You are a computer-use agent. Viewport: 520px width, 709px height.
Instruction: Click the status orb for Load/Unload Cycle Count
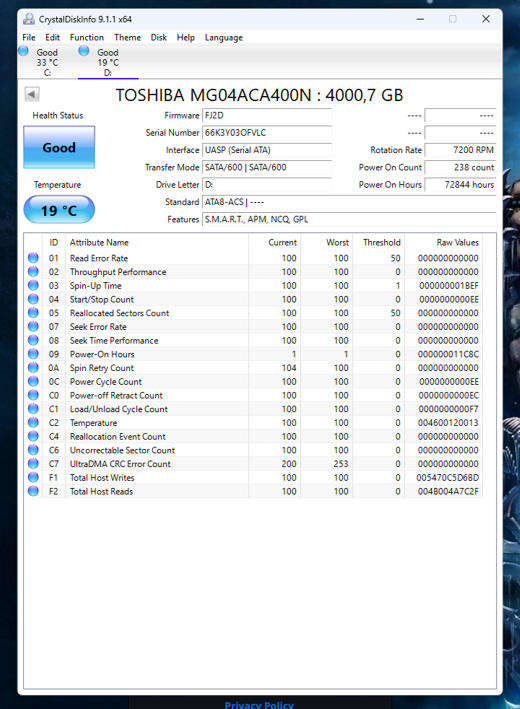tap(33, 409)
